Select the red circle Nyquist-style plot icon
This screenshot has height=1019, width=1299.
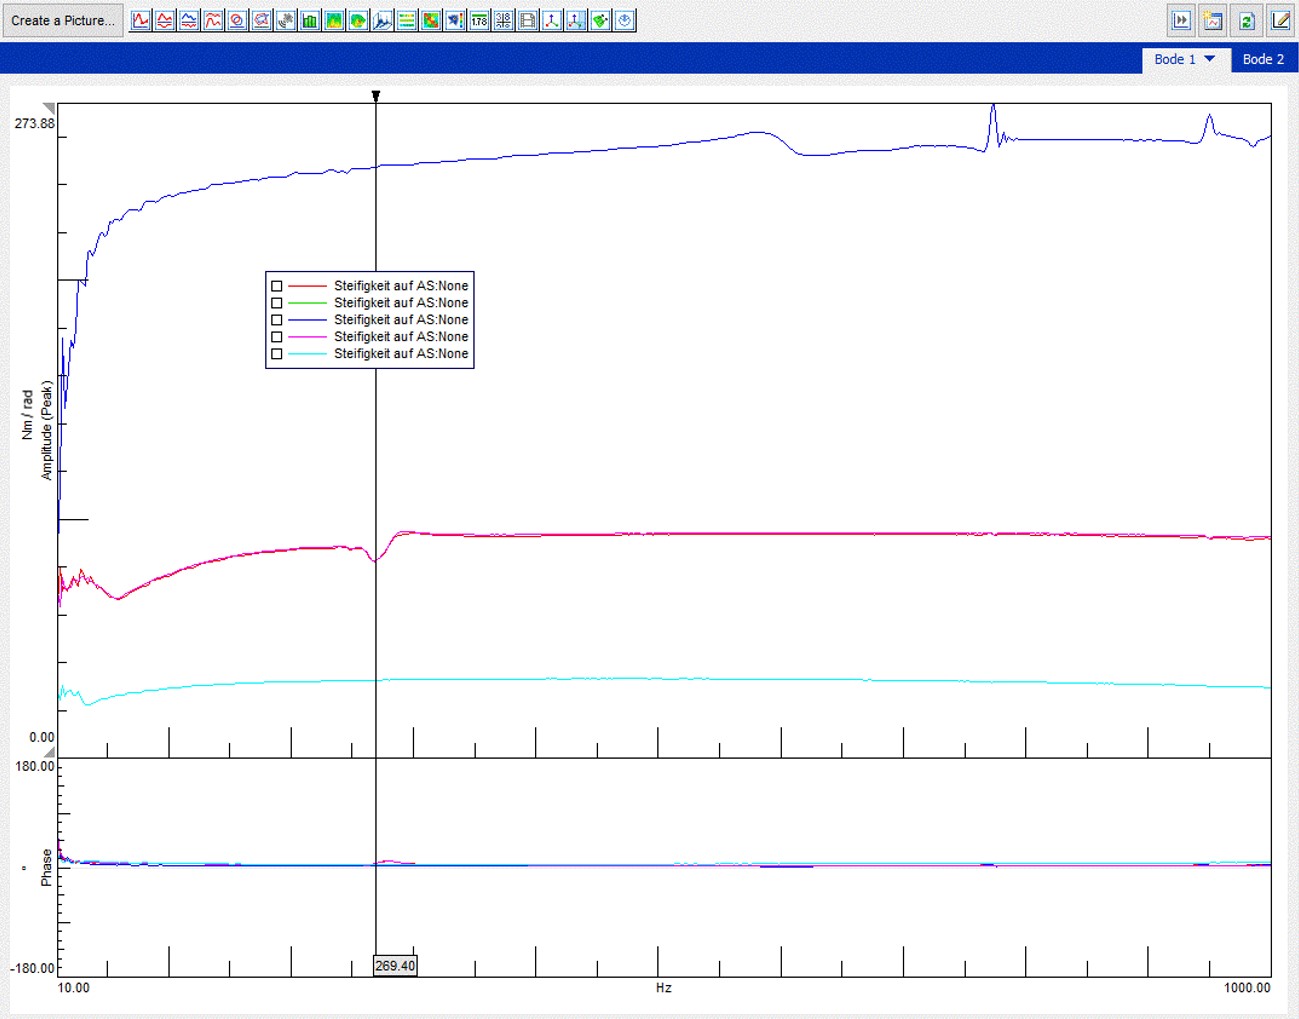click(x=237, y=20)
